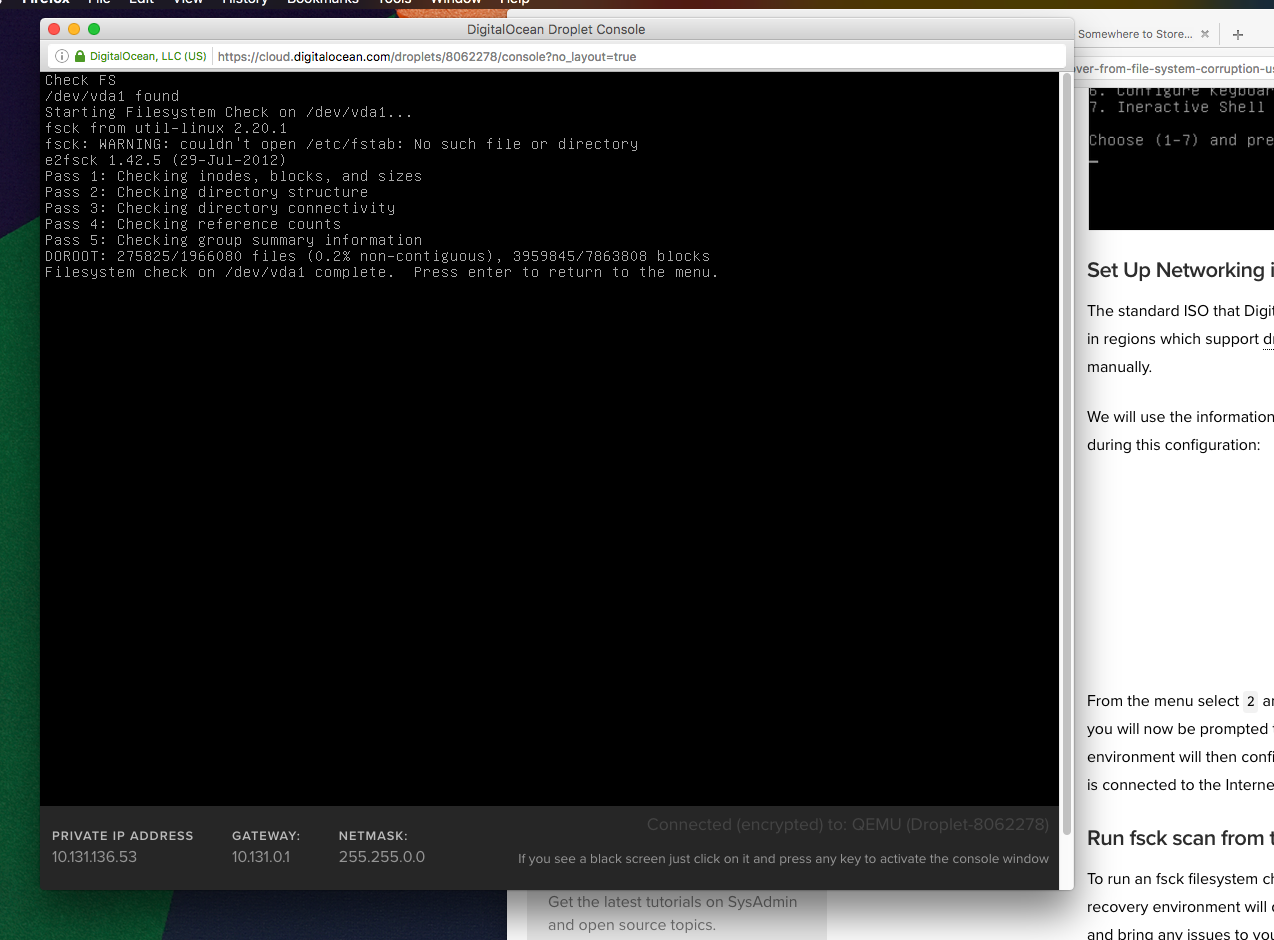1274x940 pixels.
Task: Click 'Set Up Networking' heading in background page
Action: [x=1180, y=270]
